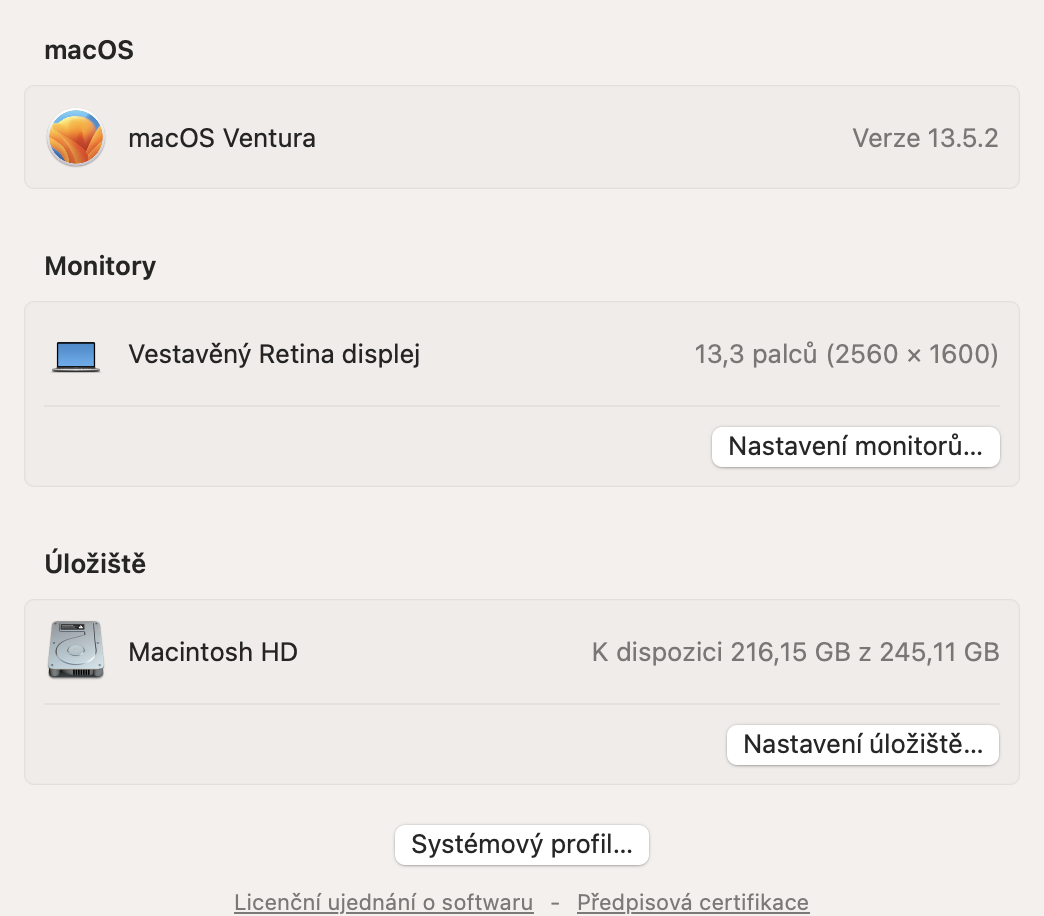Click the dash between the footer links

pos(555,902)
